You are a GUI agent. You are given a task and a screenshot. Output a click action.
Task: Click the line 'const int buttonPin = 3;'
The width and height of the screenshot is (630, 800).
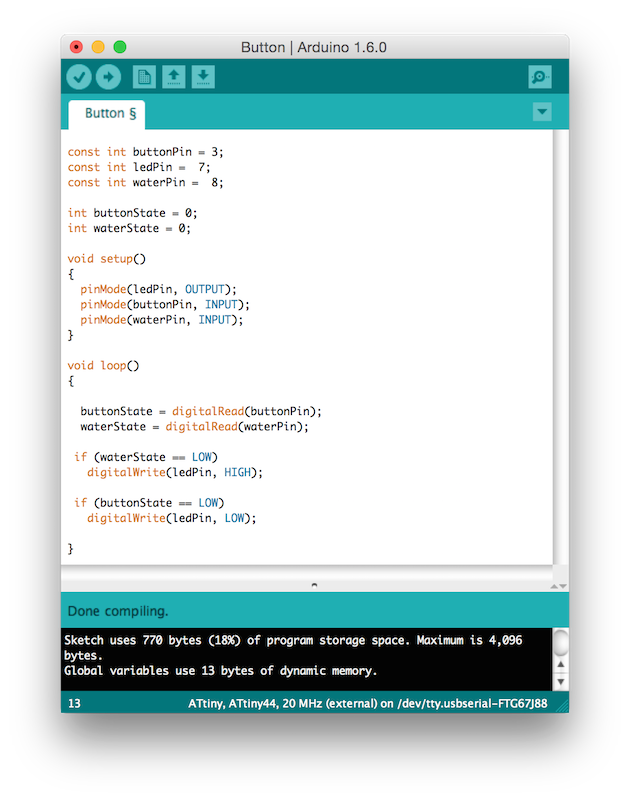[x=145, y=152]
